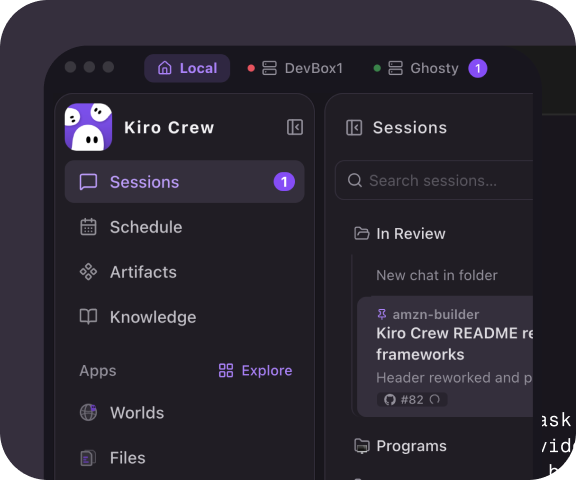Click the In Review folder icon

coord(361,234)
